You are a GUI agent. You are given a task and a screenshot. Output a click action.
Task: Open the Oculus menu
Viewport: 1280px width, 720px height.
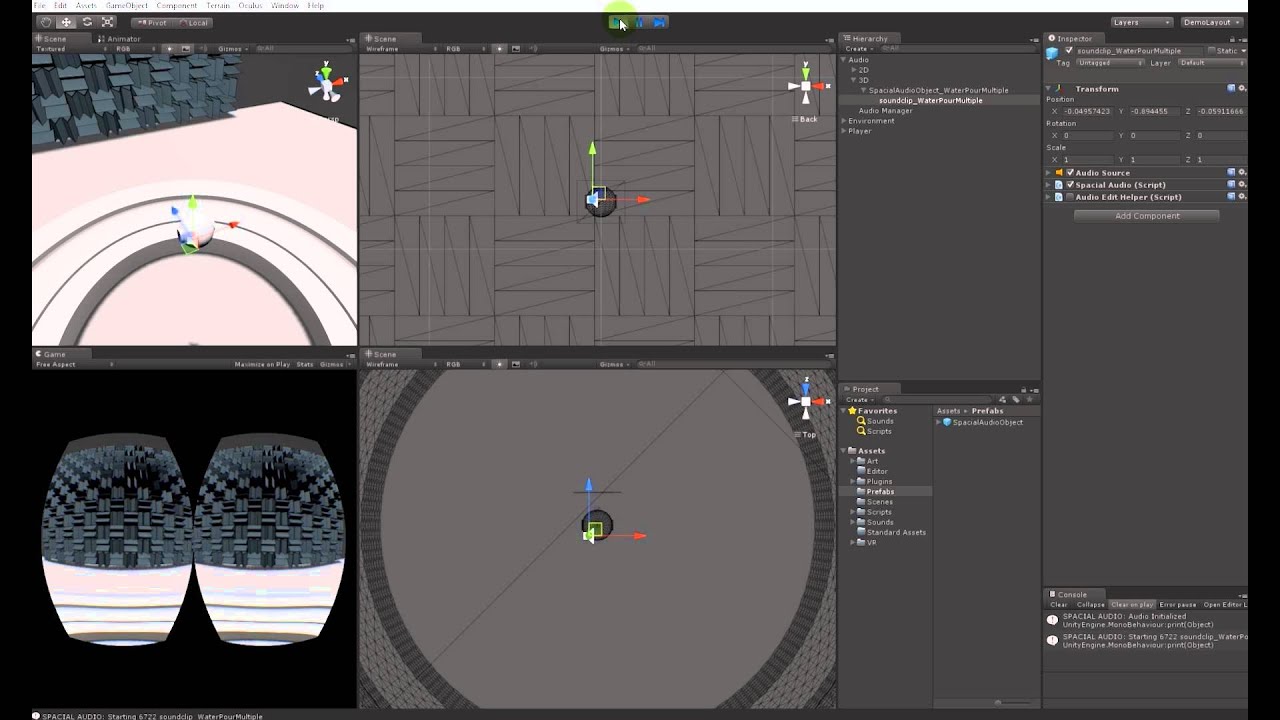point(250,6)
